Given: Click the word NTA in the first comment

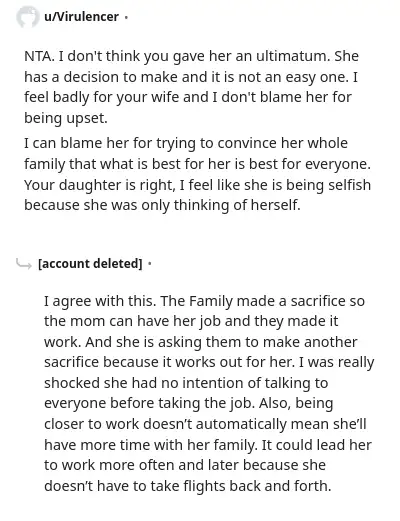Looking at the screenshot, I should tap(38, 56).
